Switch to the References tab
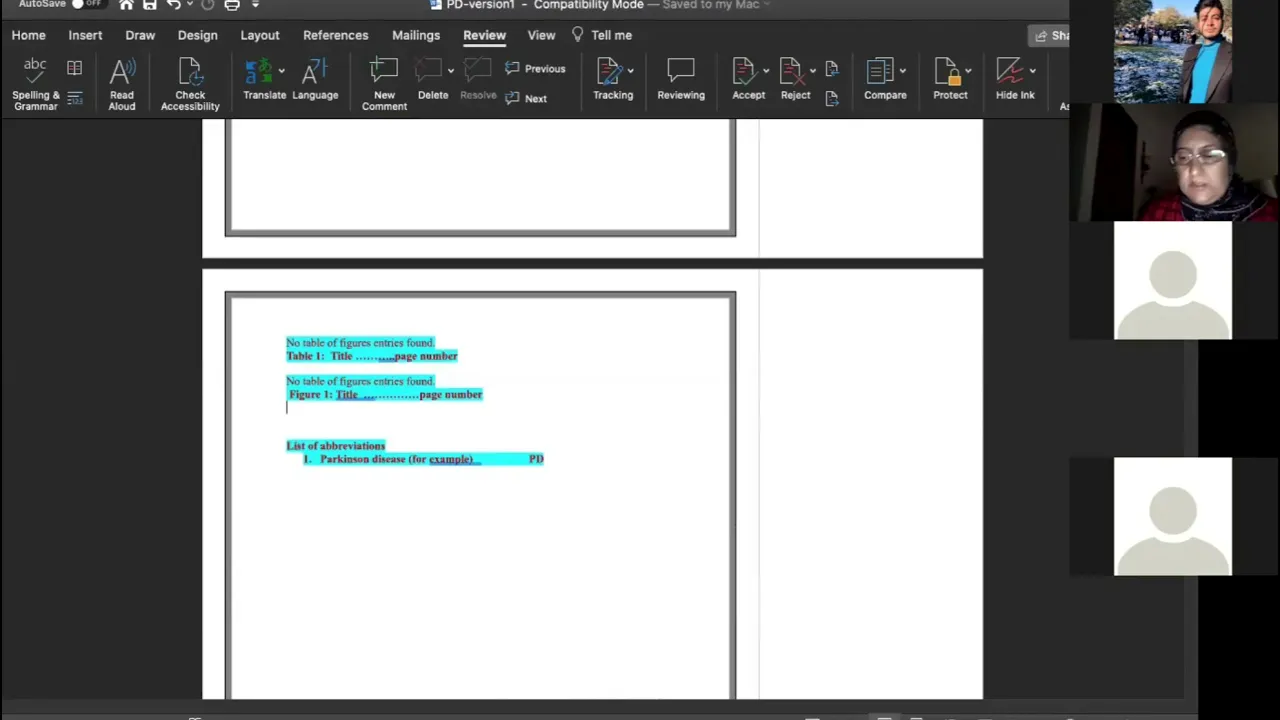Screen dimensions: 1280x720 click(x=336, y=35)
